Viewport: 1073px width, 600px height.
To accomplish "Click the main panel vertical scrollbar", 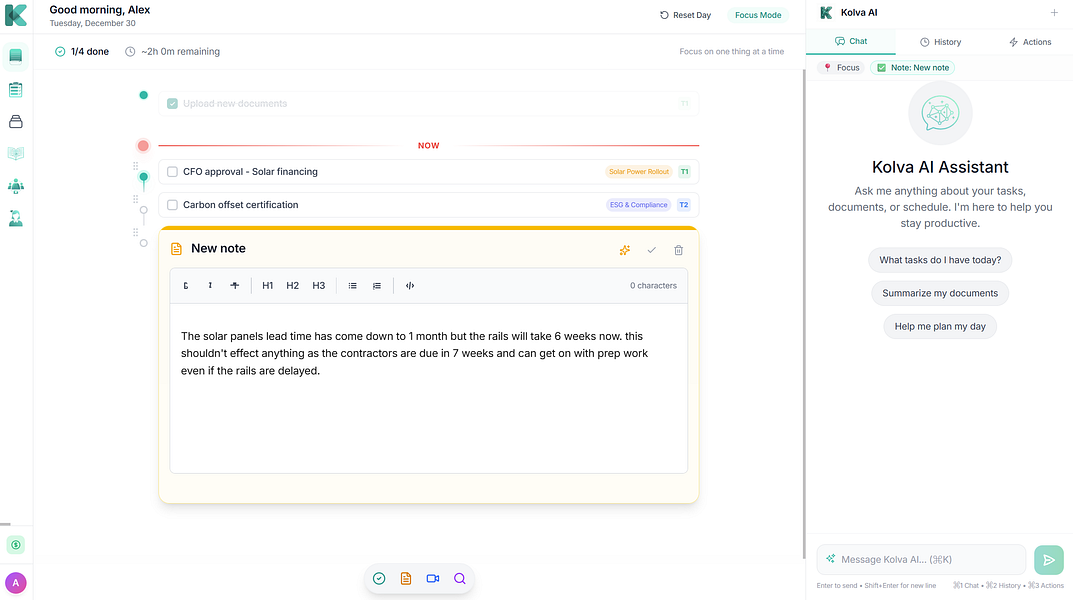I will (803, 313).
